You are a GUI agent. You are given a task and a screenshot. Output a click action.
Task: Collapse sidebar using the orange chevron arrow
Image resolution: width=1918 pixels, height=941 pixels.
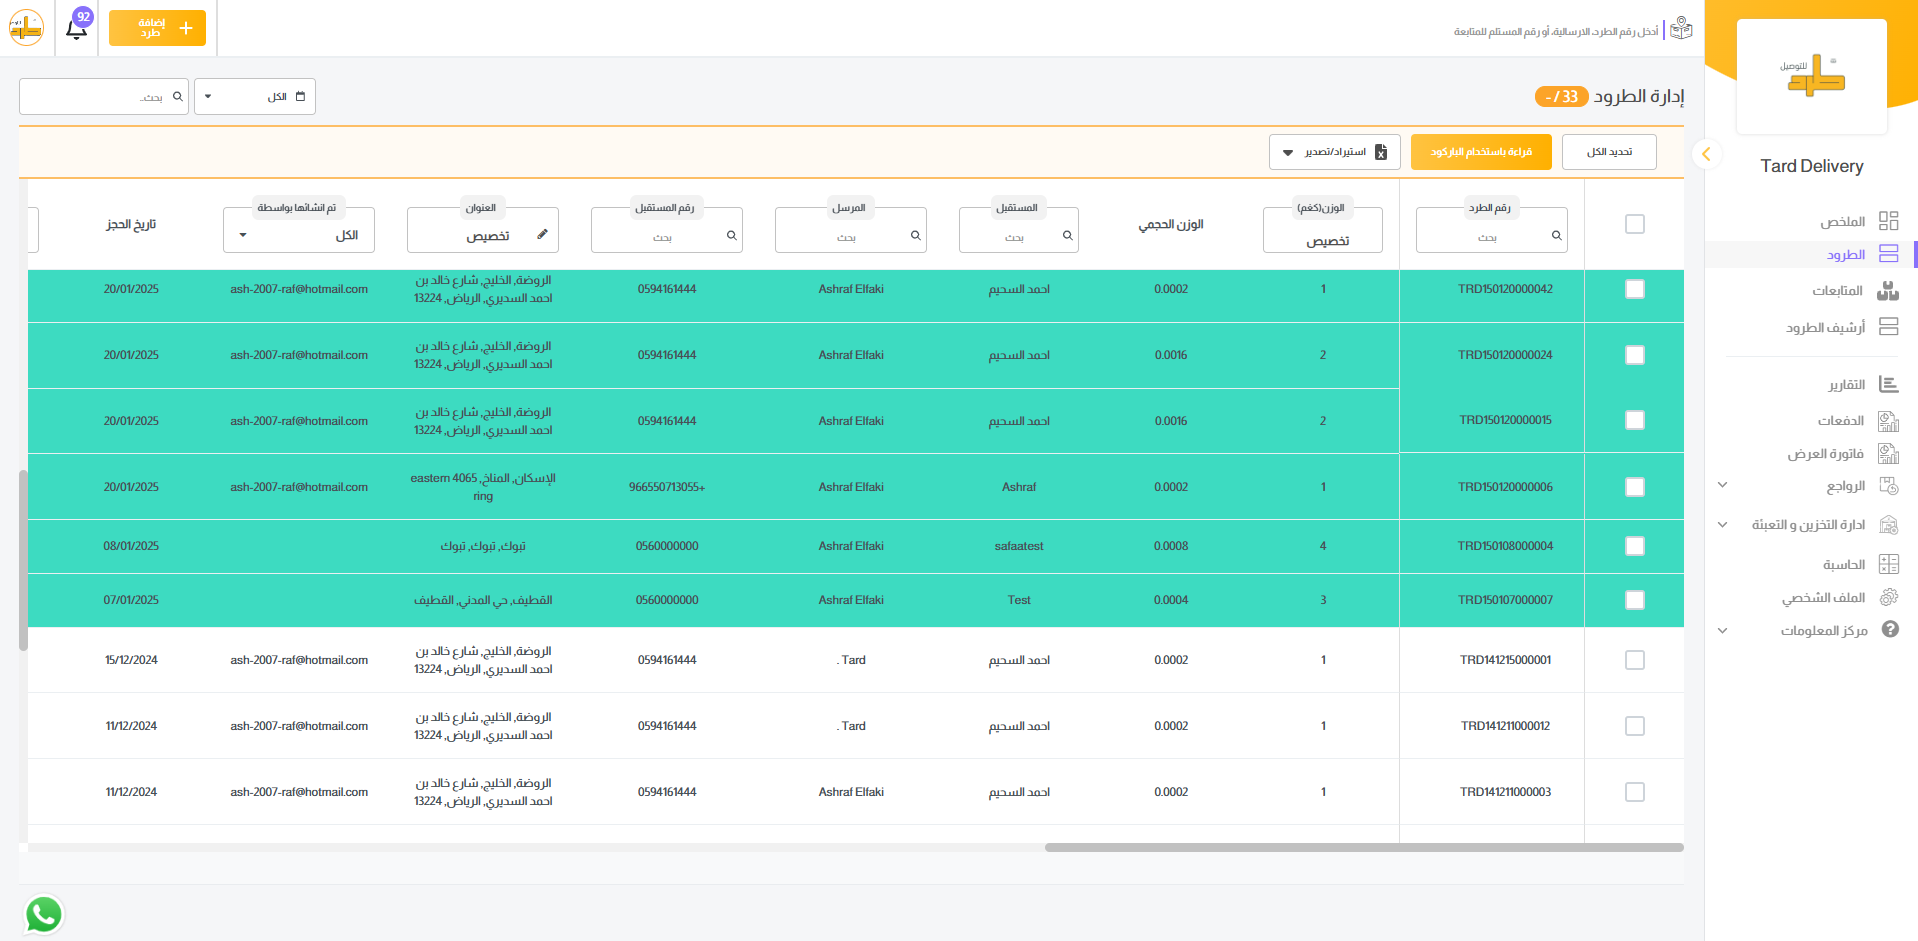pos(1706,154)
